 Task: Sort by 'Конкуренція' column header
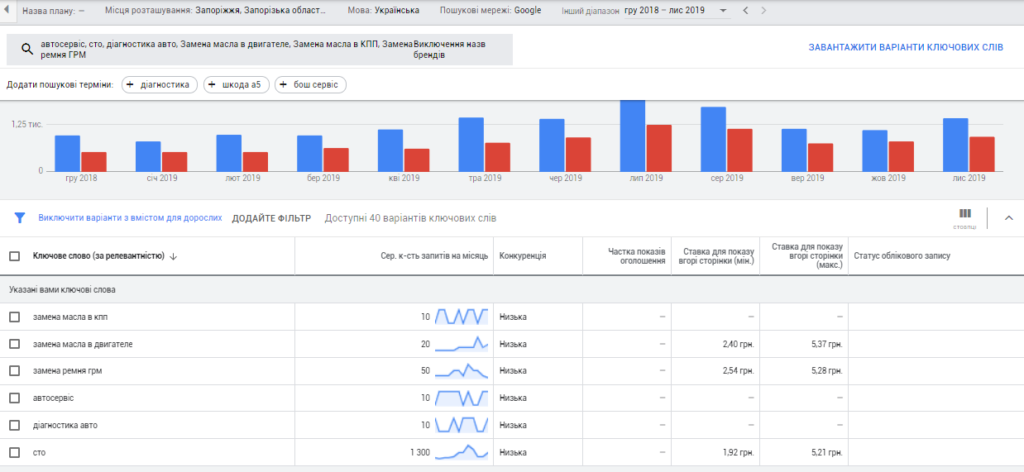523,257
